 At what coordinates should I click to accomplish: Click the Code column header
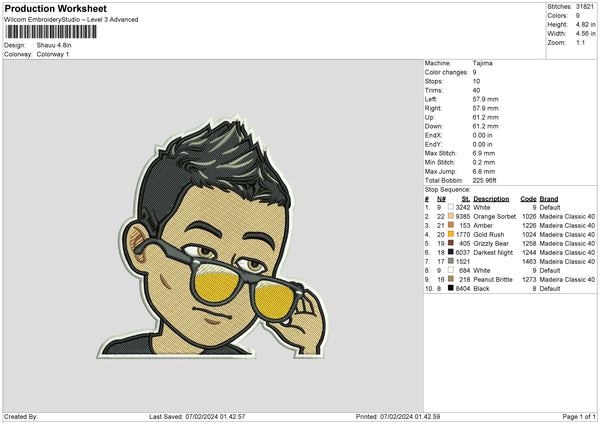(x=528, y=199)
